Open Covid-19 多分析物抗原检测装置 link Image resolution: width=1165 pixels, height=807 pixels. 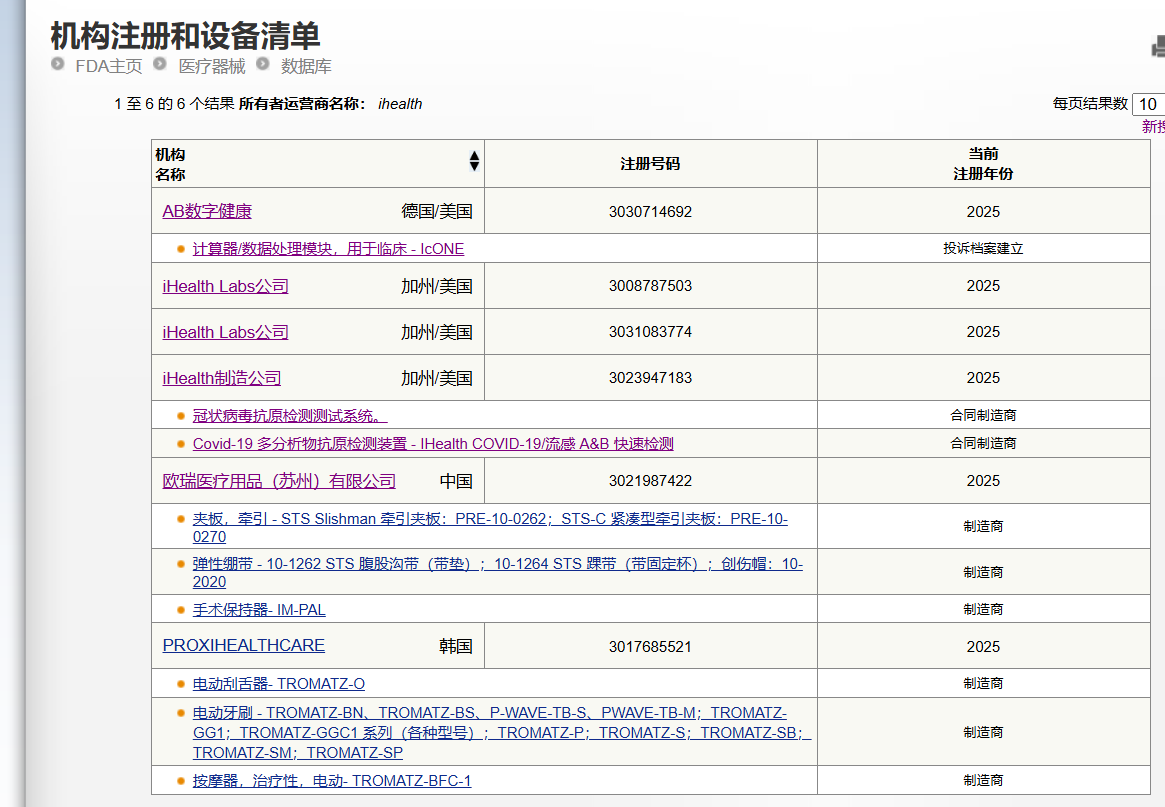pyautogui.click(x=433, y=444)
